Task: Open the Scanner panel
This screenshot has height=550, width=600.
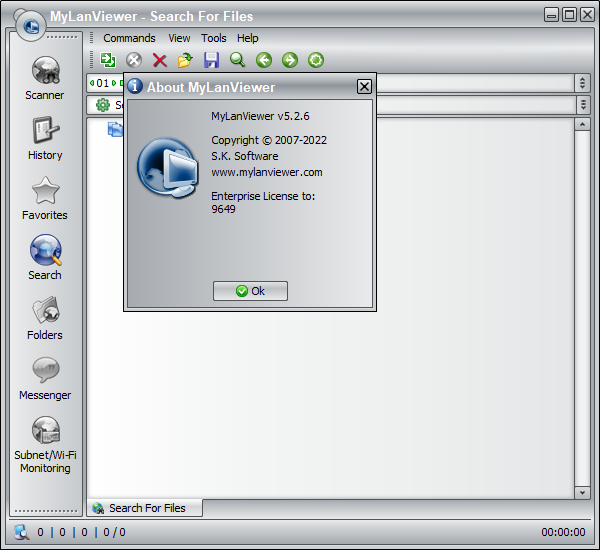Action: pos(45,78)
